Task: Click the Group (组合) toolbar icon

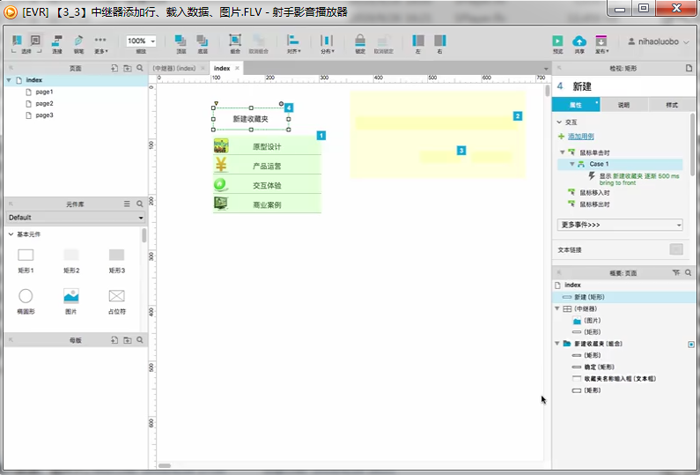Action: tap(235, 40)
